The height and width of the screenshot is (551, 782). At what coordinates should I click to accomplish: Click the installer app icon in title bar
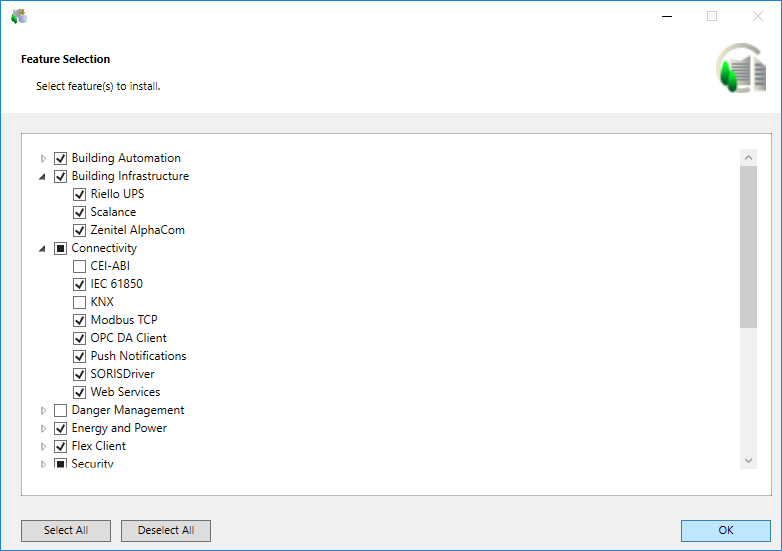coord(19,16)
